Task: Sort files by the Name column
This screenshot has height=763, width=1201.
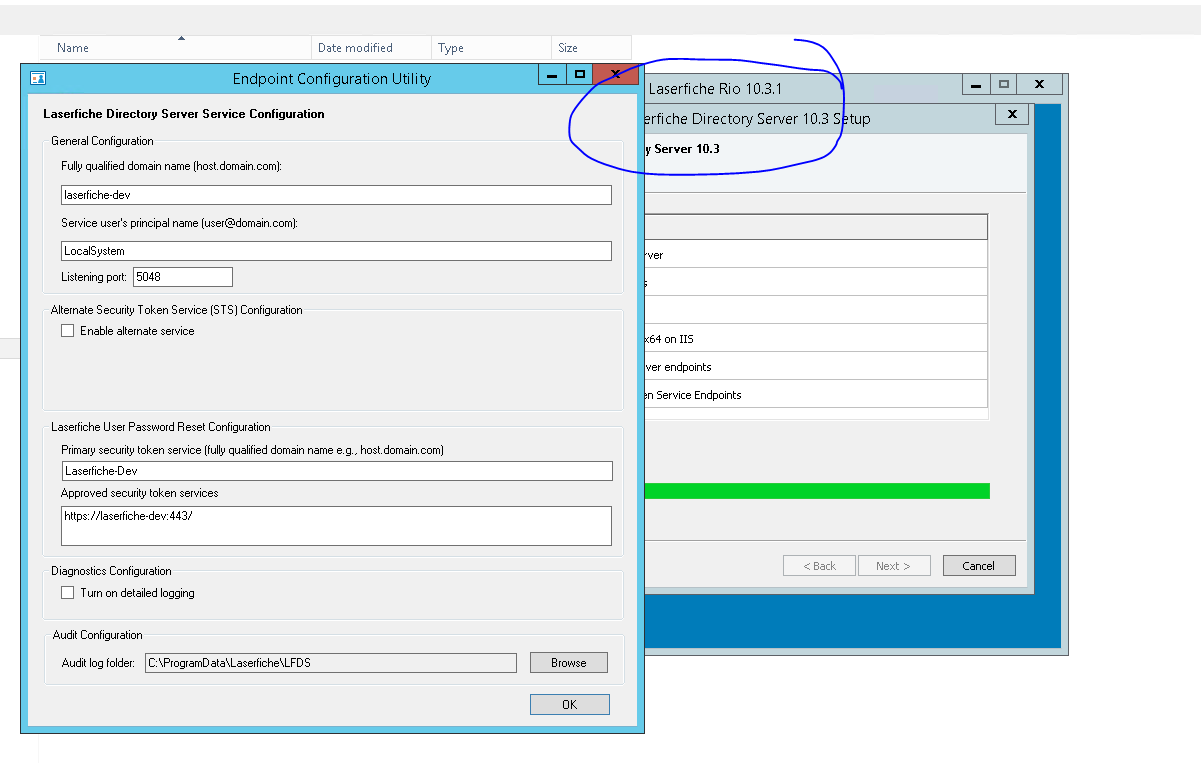Action: point(175,48)
